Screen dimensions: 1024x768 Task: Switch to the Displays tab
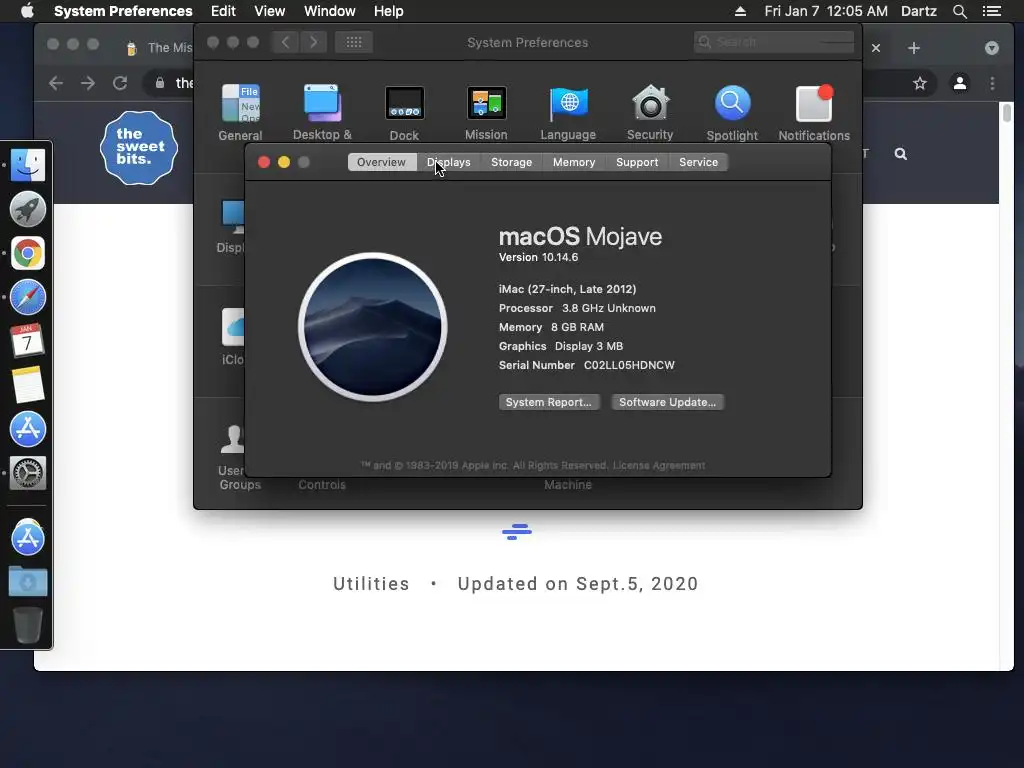(449, 162)
